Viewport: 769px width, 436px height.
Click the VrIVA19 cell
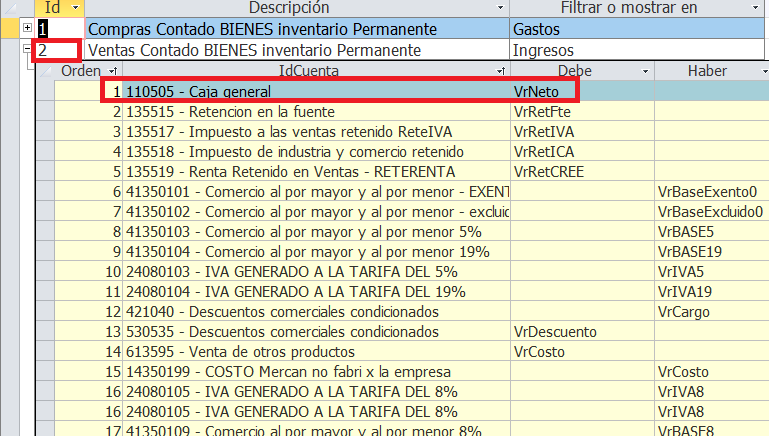tap(712, 291)
